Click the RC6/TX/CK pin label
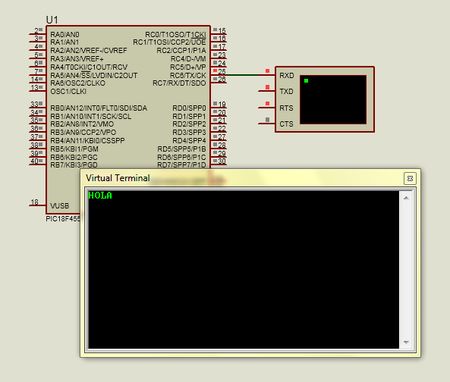 point(188,75)
